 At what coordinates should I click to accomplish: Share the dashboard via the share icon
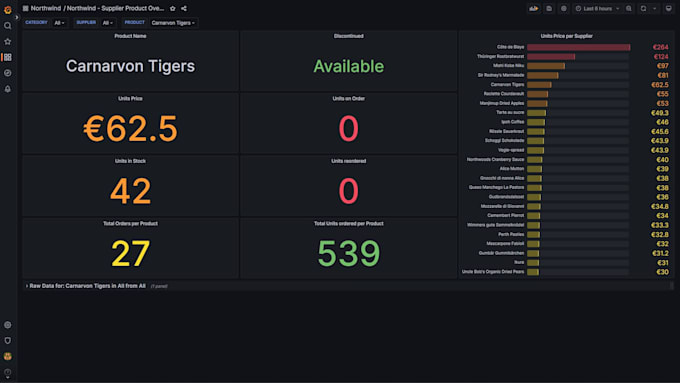pos(184,8)
